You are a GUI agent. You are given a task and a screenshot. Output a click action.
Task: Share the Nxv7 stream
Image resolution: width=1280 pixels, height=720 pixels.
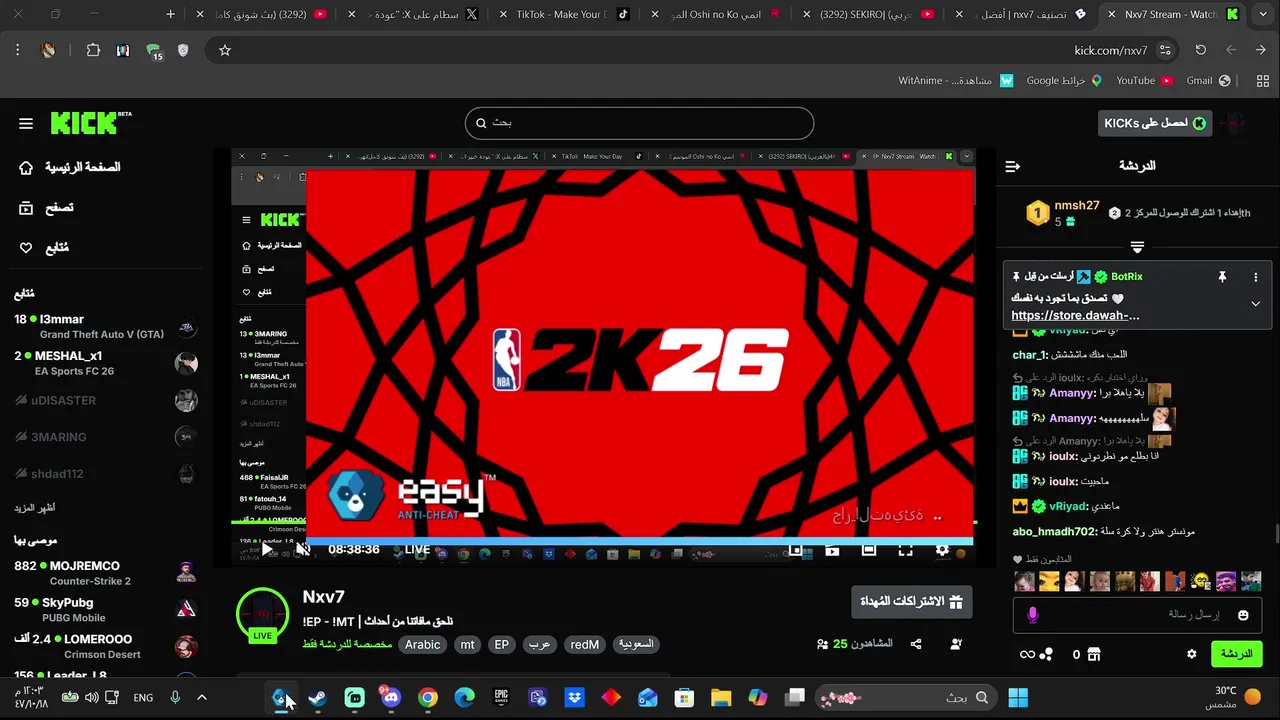tap(916, 644)
